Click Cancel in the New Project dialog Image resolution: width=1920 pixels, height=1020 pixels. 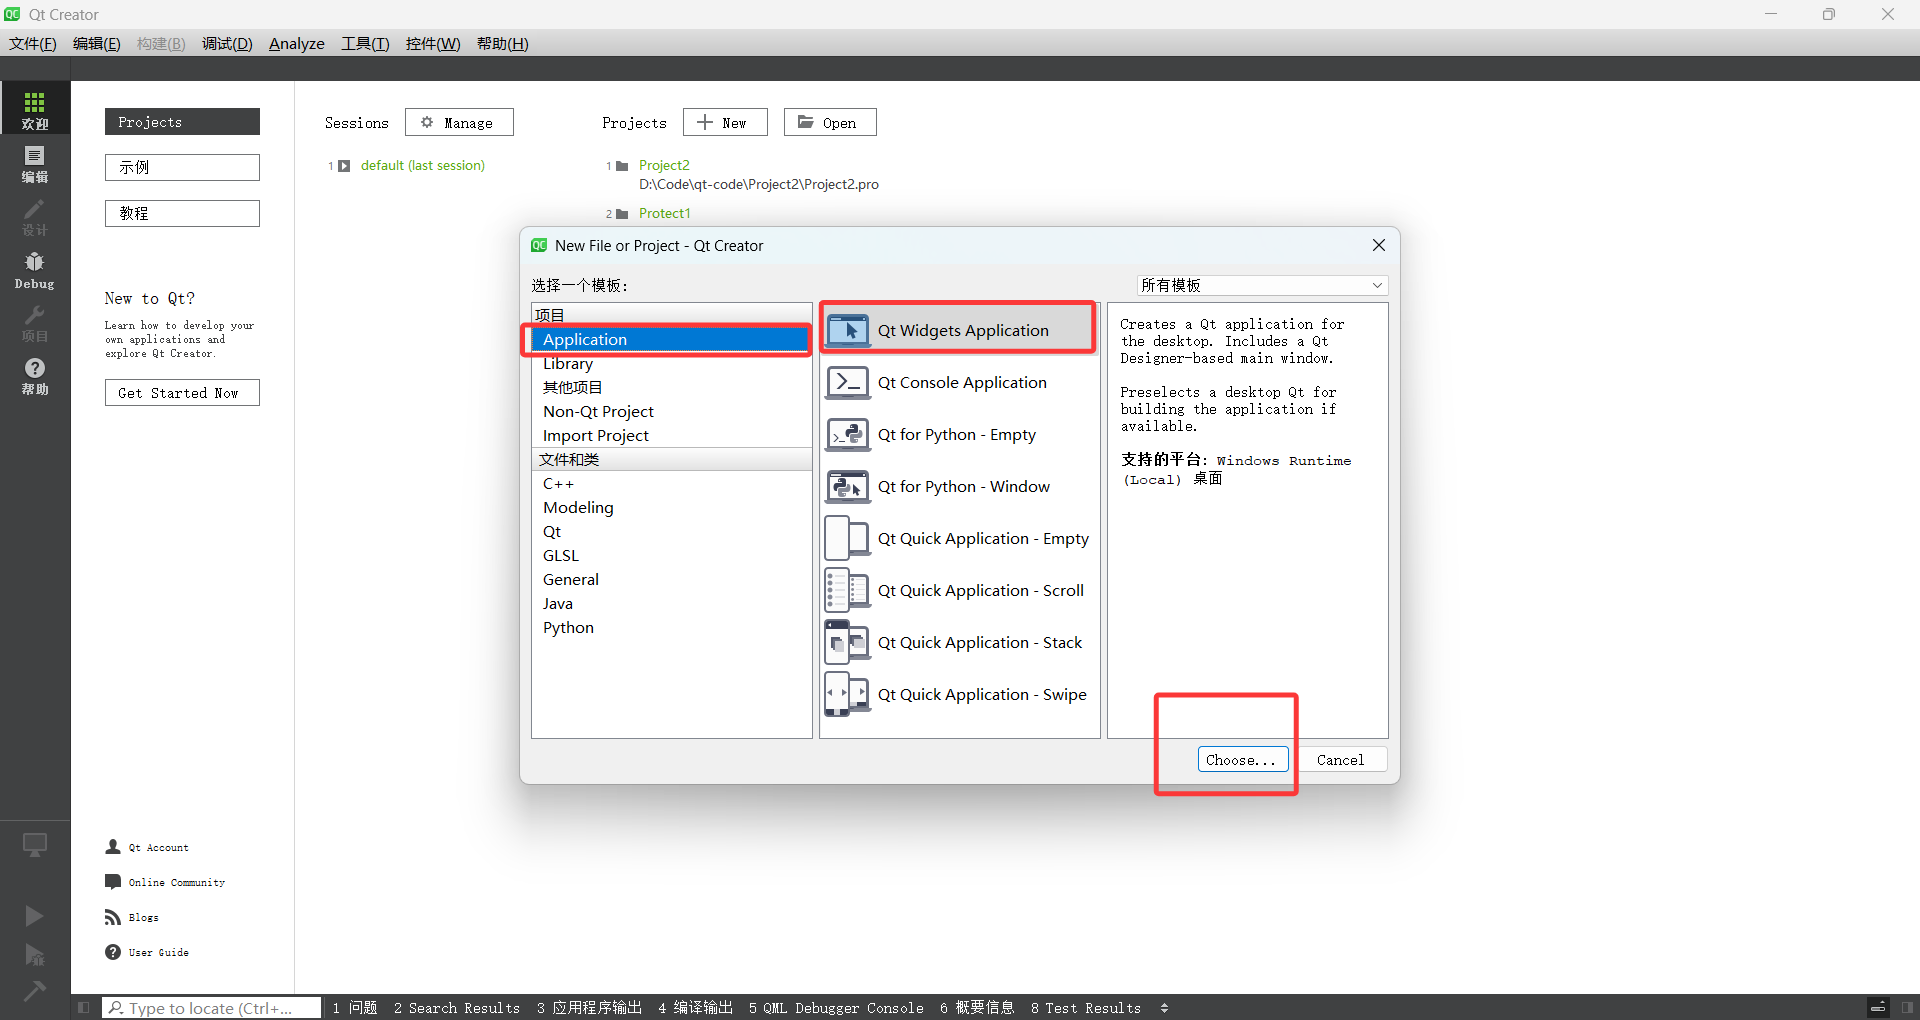point(1341,760)
